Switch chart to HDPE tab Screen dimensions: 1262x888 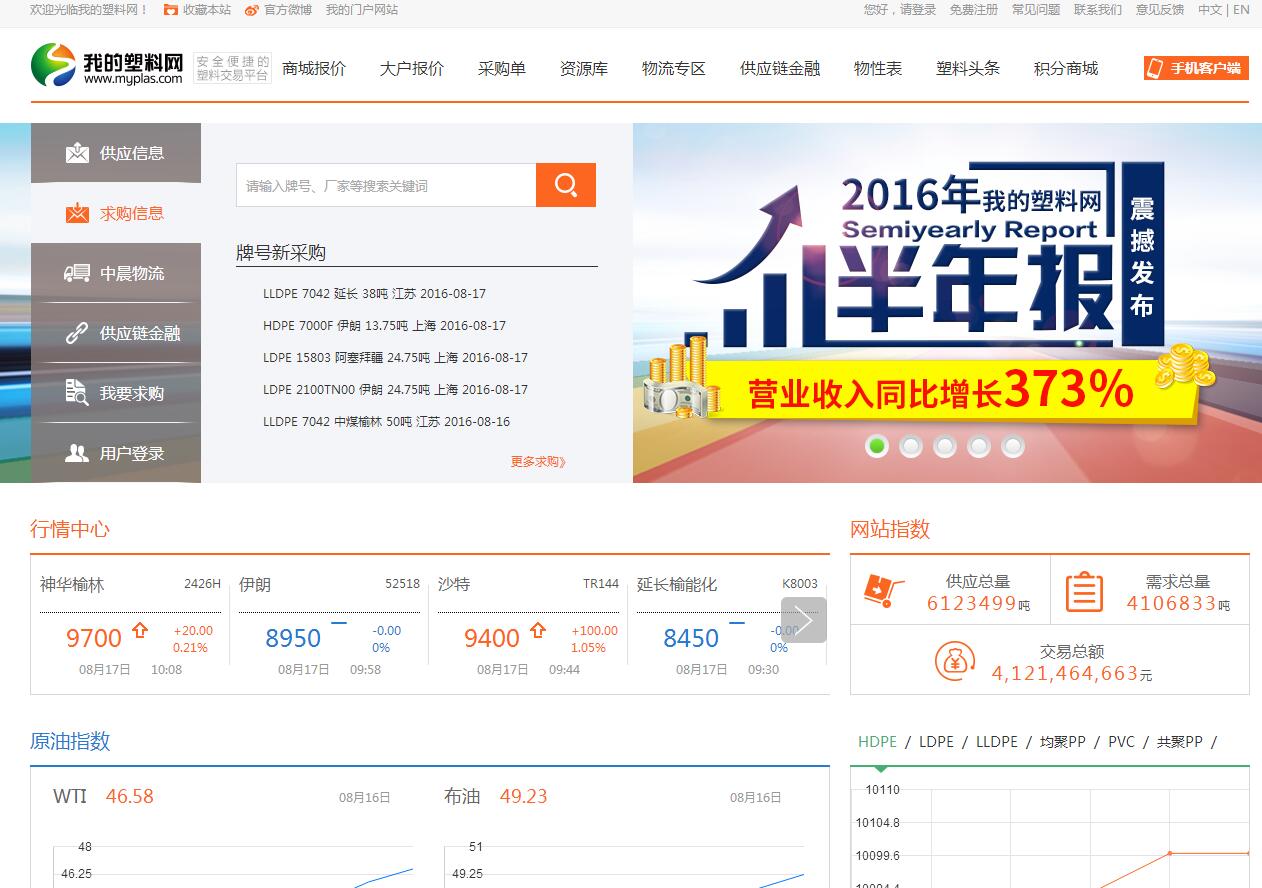click(x=878, y=742)
